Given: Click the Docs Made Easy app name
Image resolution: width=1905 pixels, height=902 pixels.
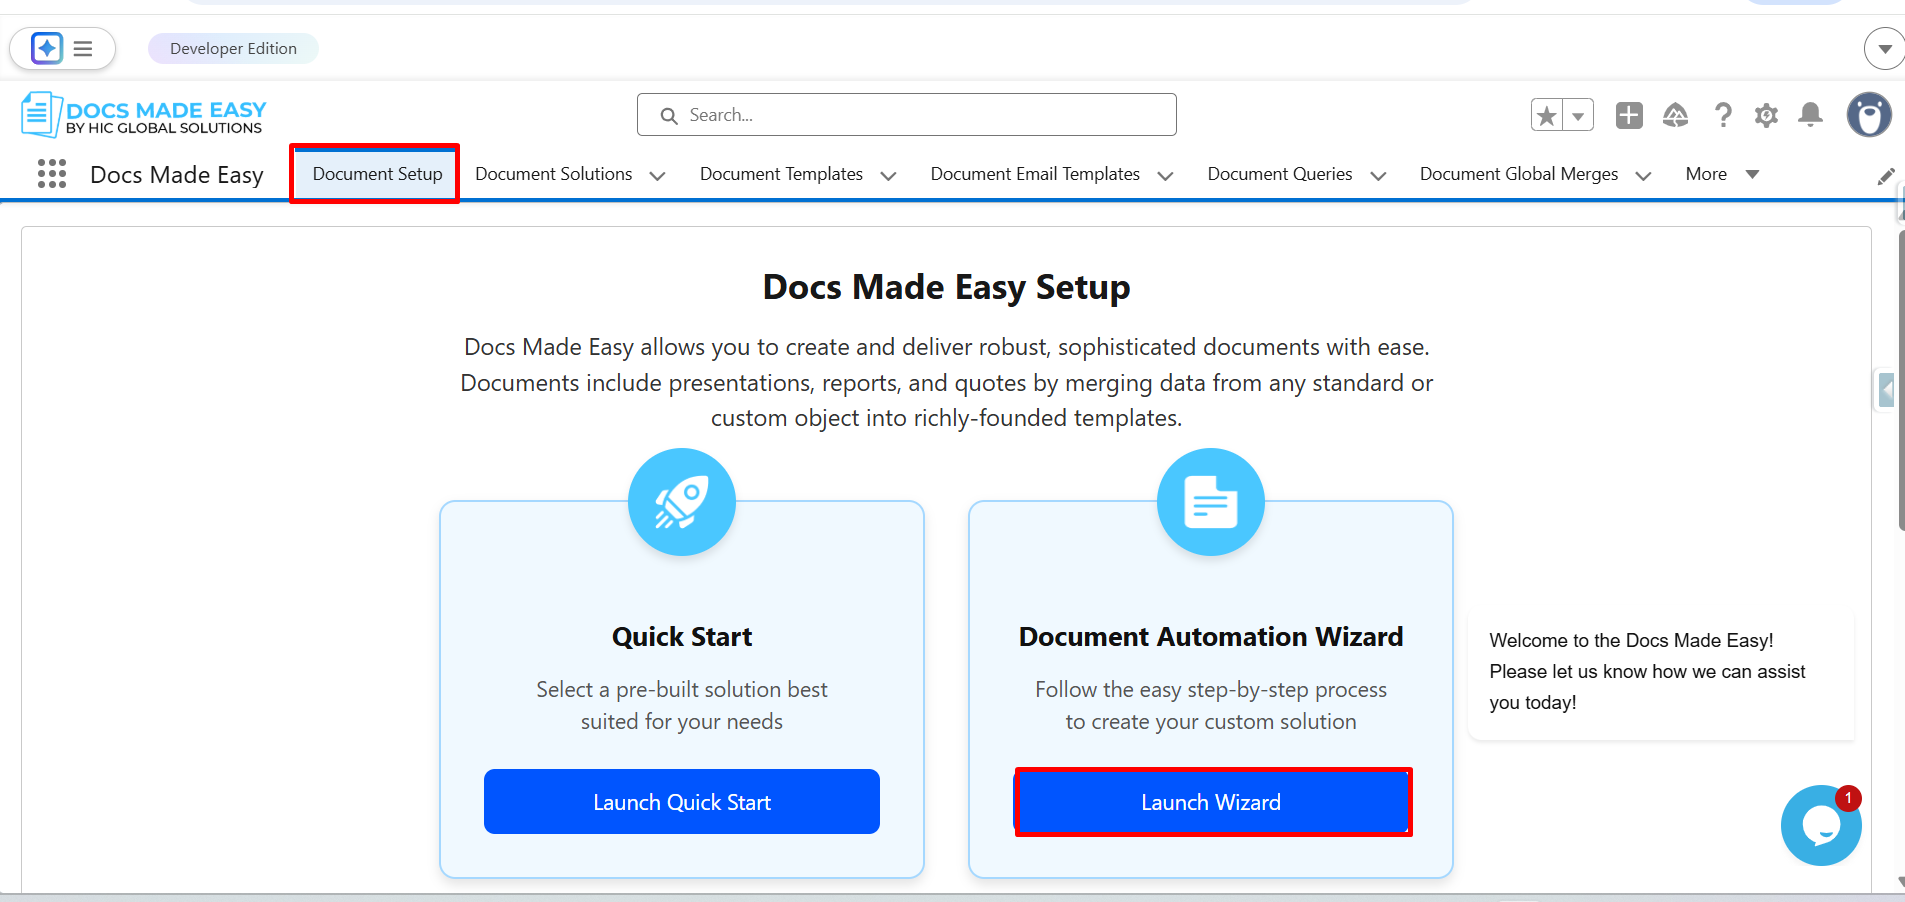Looking at the screenshot, I should tap(177, 175).
